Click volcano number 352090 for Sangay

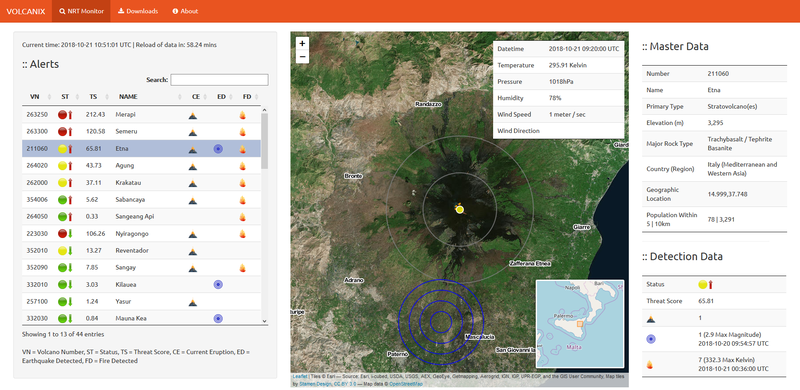coord(37,267)
